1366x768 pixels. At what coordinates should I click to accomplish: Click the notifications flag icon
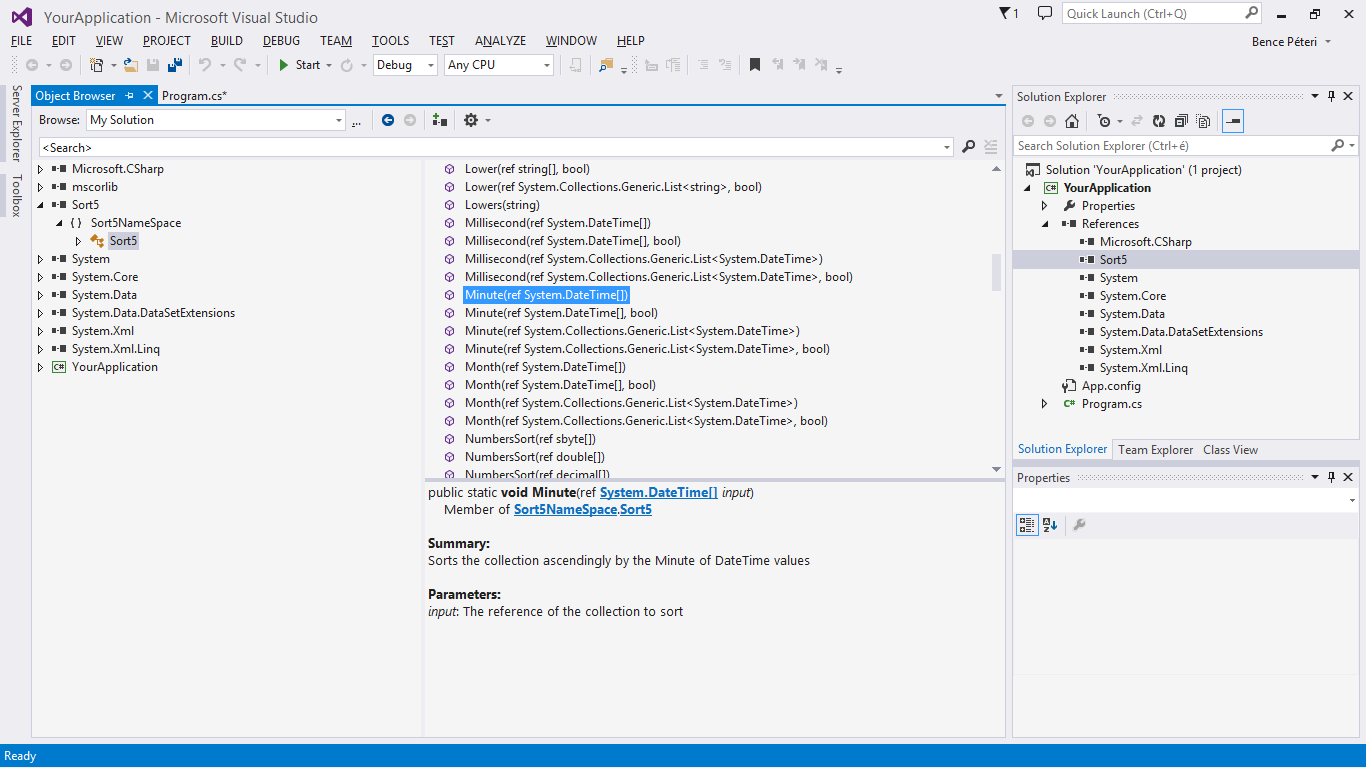tap(1005, 13)
